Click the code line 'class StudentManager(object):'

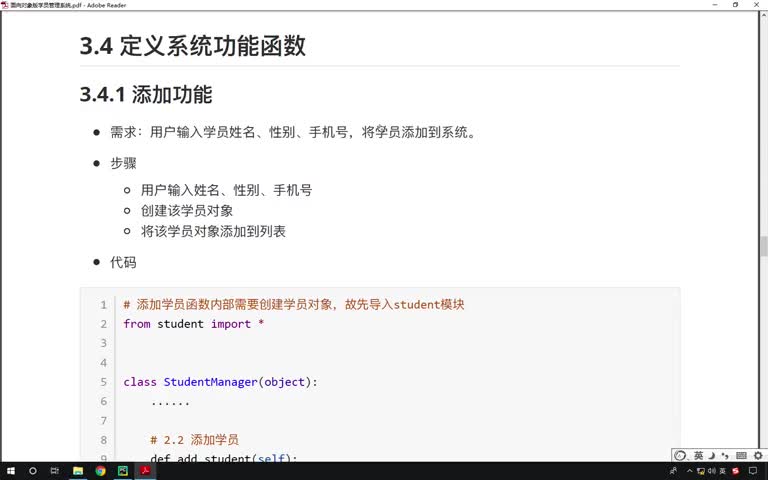(x=220, y=382)
